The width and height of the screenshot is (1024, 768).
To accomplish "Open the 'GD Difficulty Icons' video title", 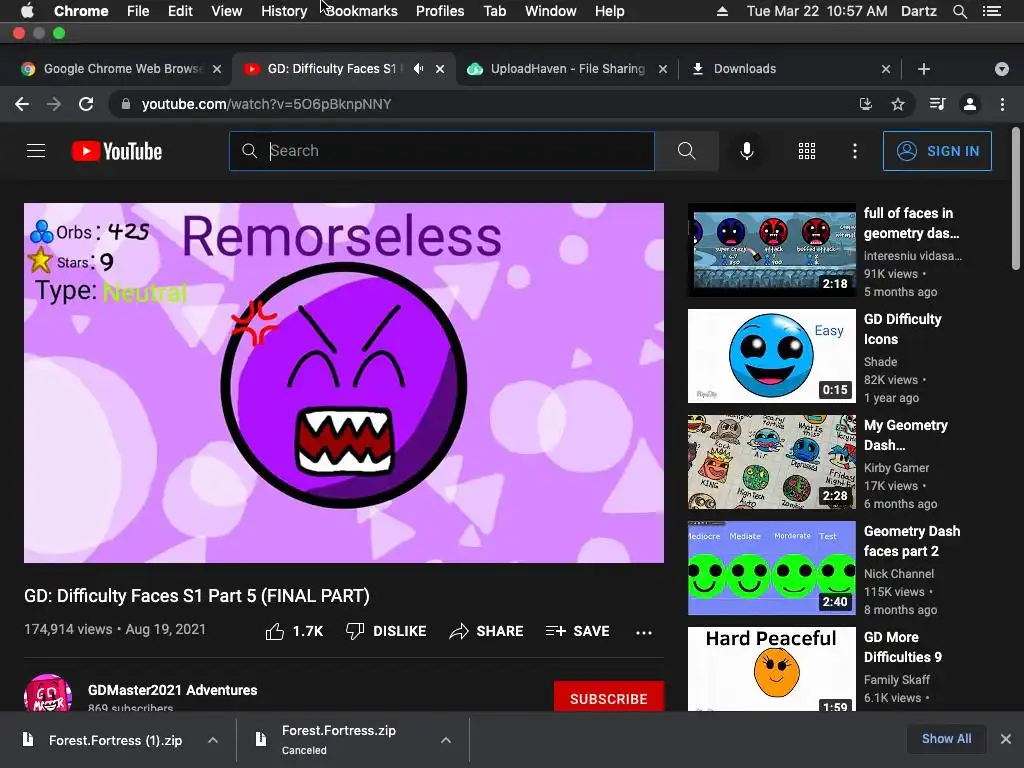I will [903, 329].
